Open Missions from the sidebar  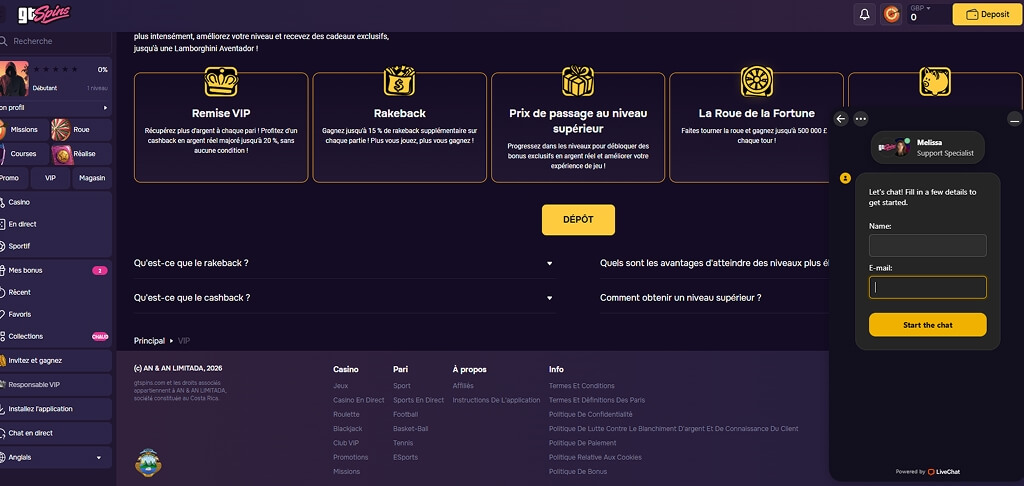coord(24,129)
